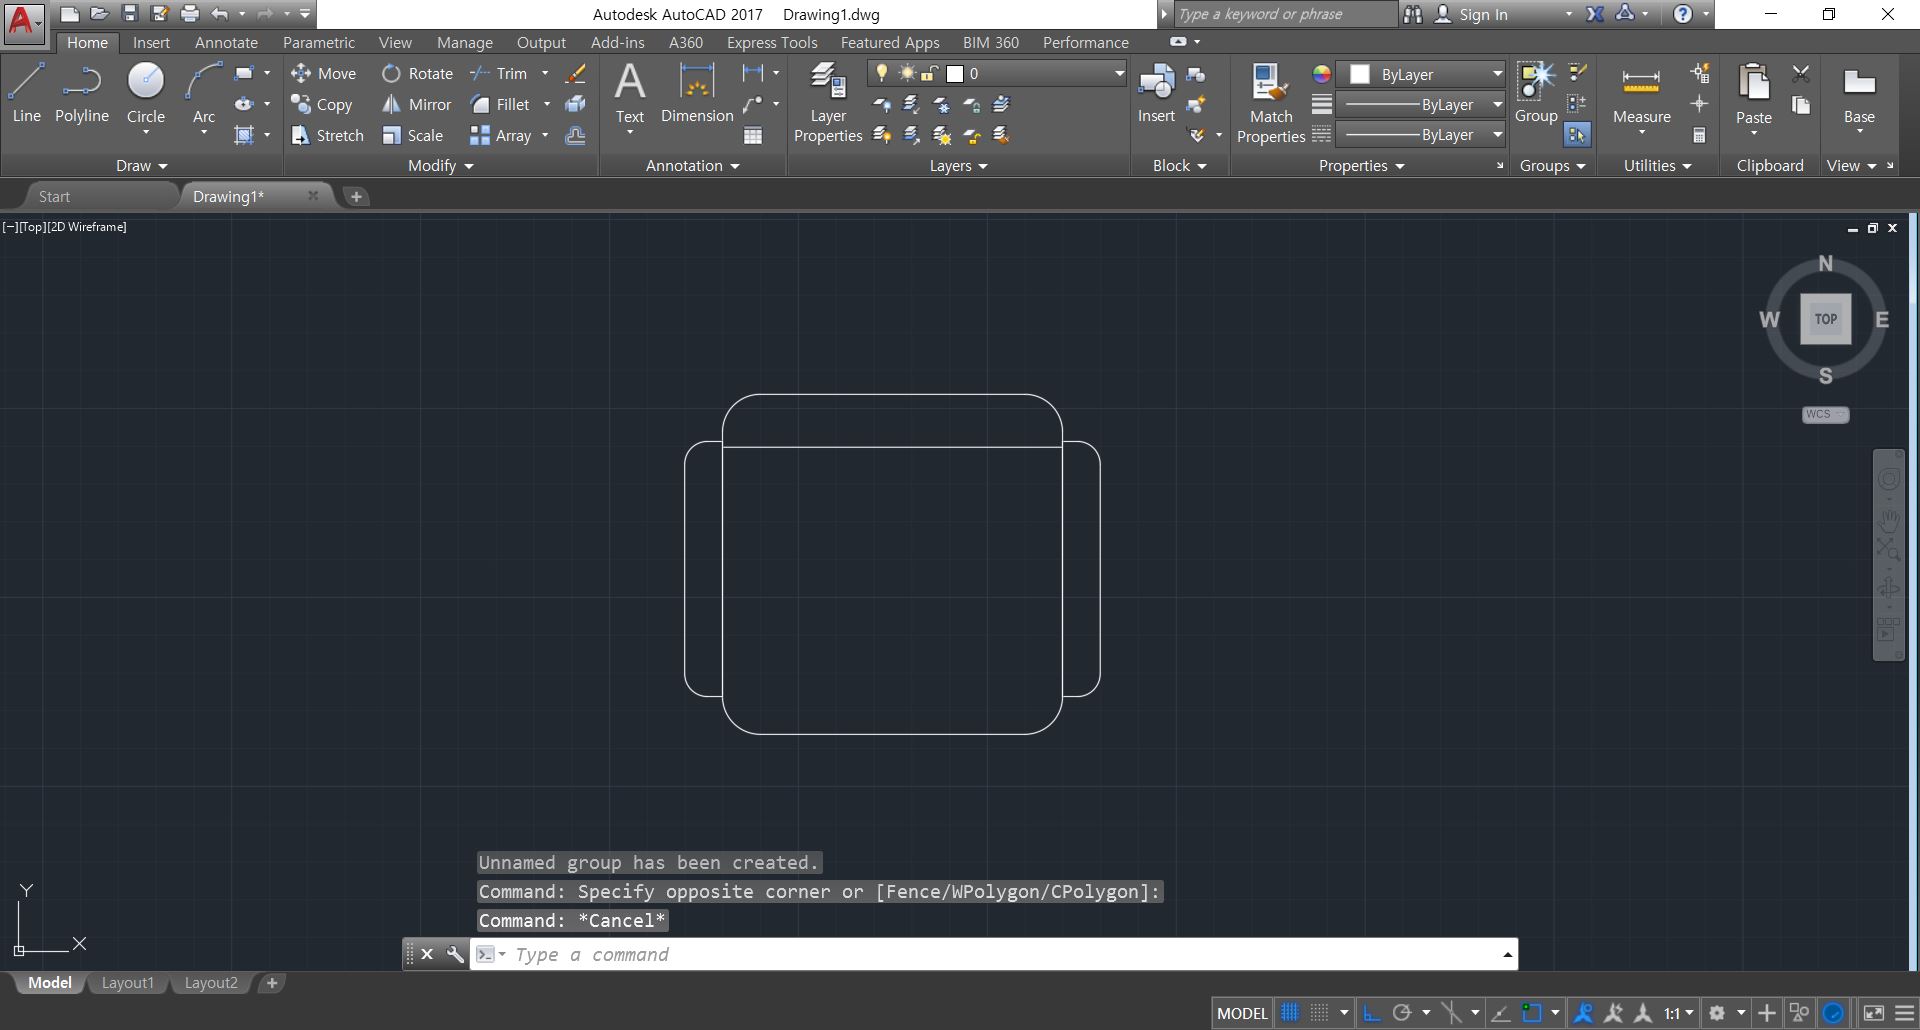Click the Paste clipboard button
The height and width of the screenshot is (1030, 1920).
(1753, 93)
